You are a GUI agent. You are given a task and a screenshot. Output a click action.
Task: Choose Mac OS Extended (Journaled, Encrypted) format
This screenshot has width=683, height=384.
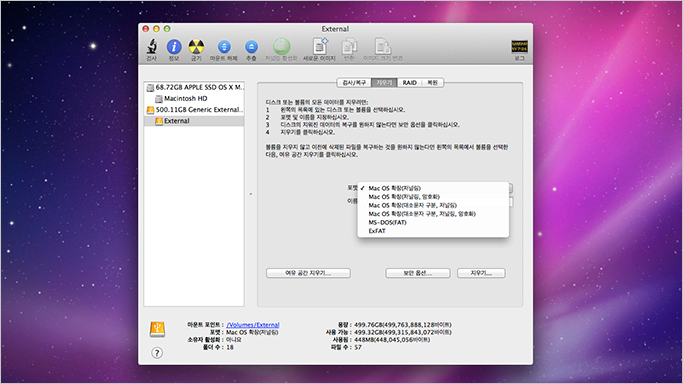(x=433, y=197)
